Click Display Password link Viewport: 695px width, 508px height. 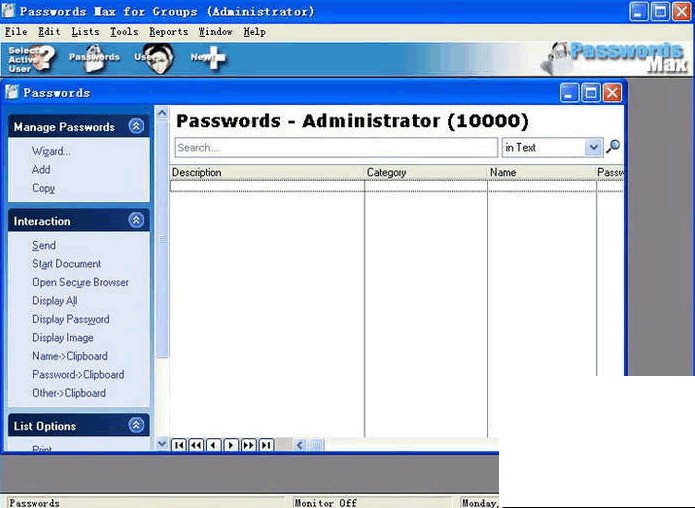70,319
